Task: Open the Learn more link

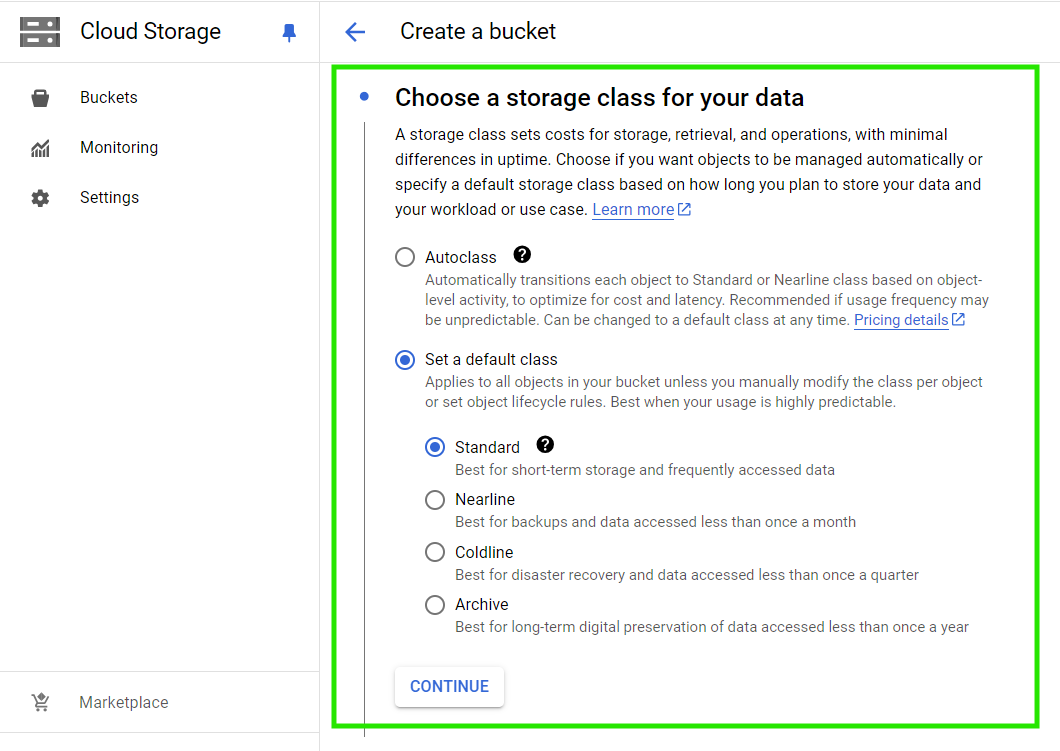Action: tap(633, 210)
